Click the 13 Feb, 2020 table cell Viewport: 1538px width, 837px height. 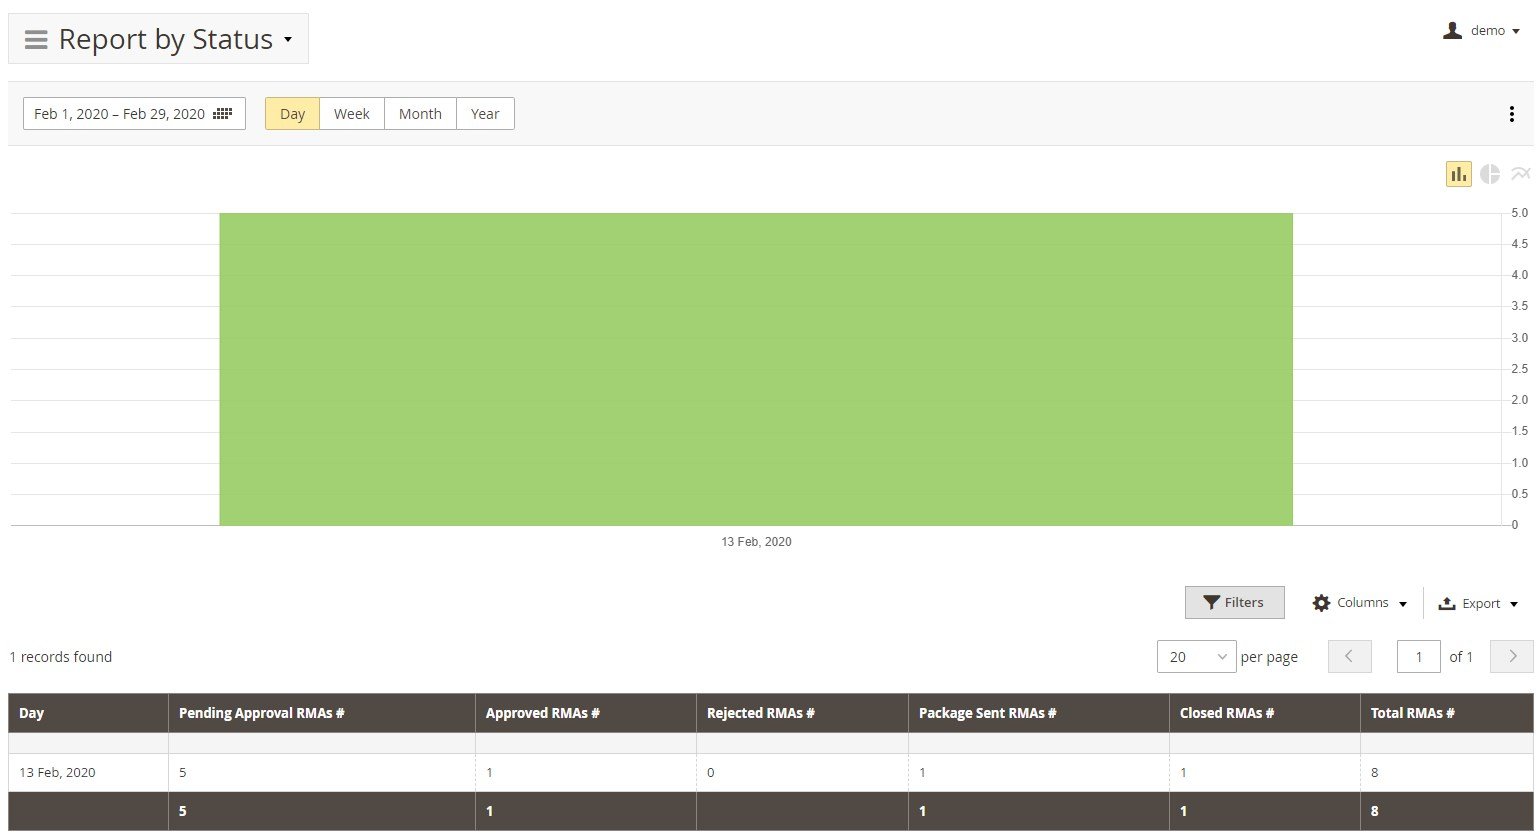(x=88, y=773)
